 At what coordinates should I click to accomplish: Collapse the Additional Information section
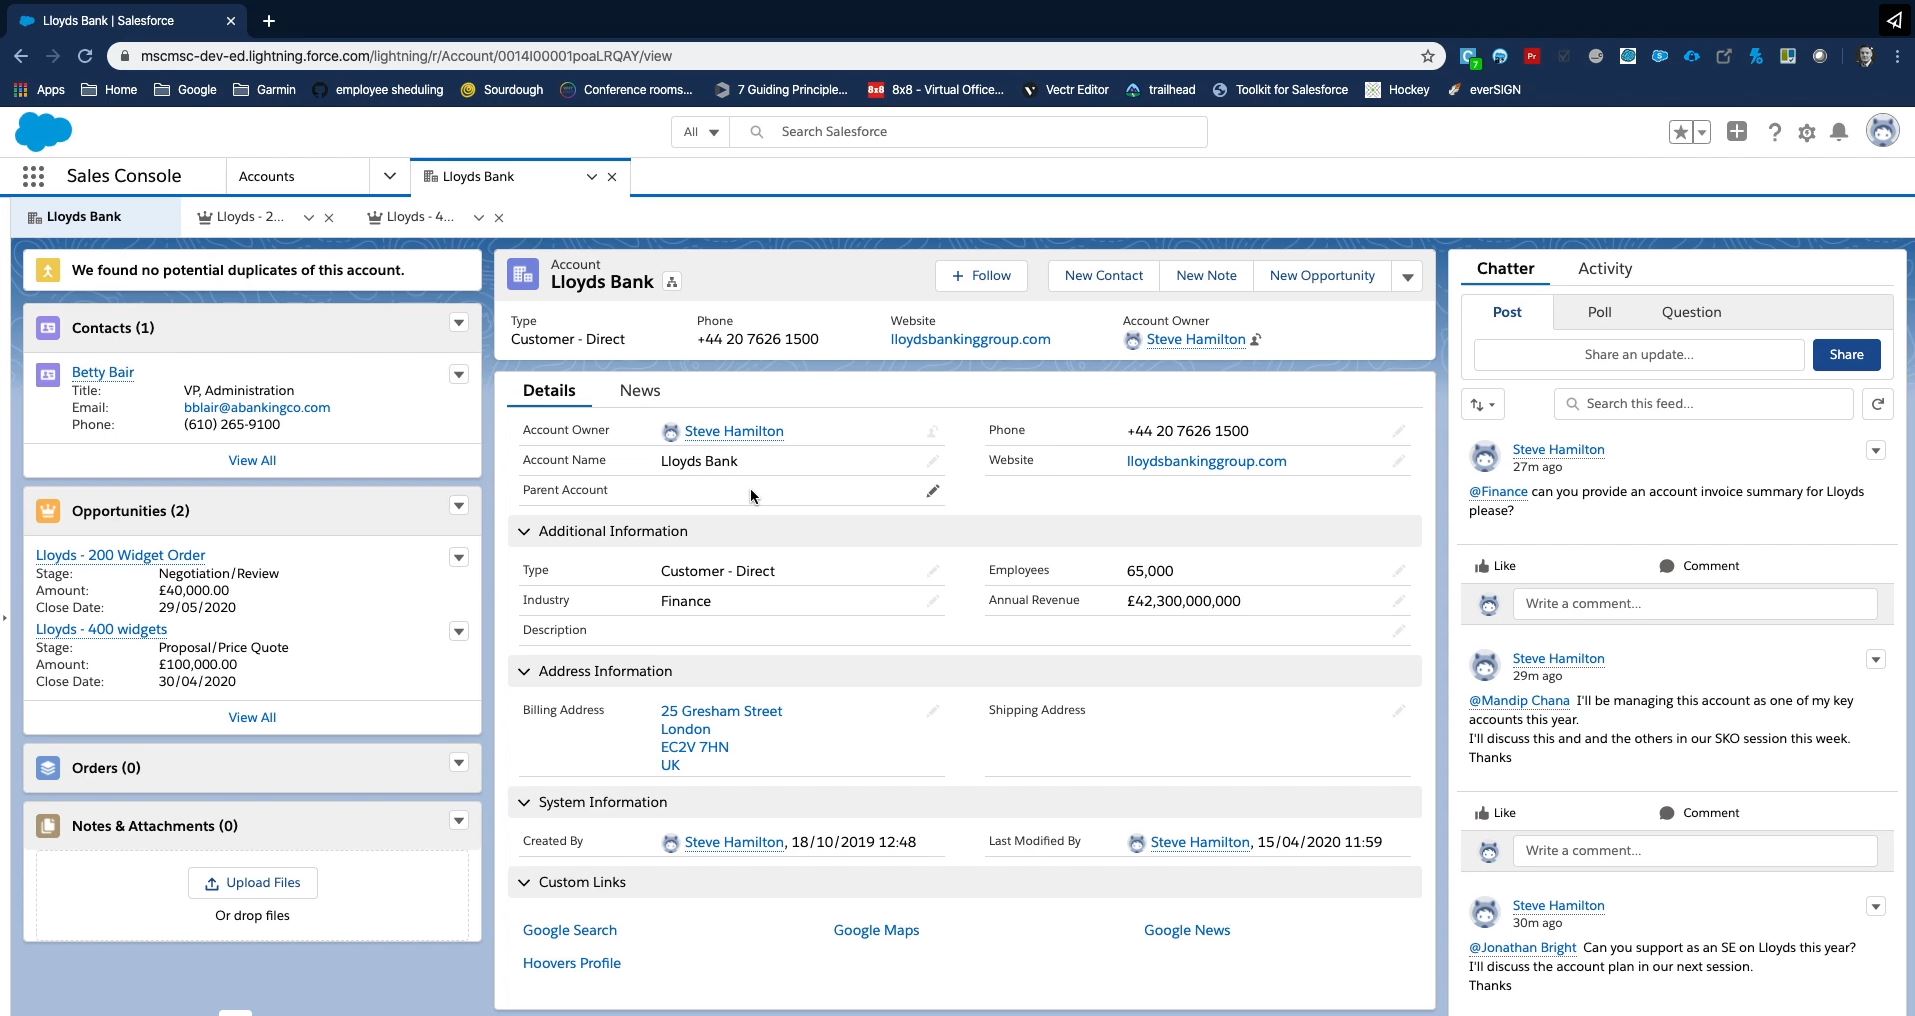(x=525, y=531)
